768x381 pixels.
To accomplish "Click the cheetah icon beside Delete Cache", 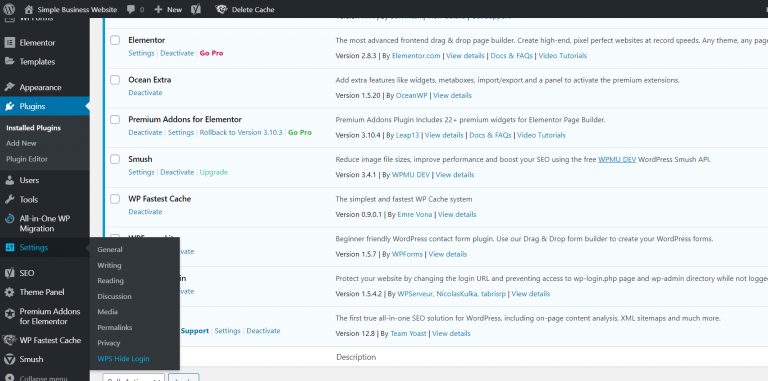I will [x=221, y=9].
